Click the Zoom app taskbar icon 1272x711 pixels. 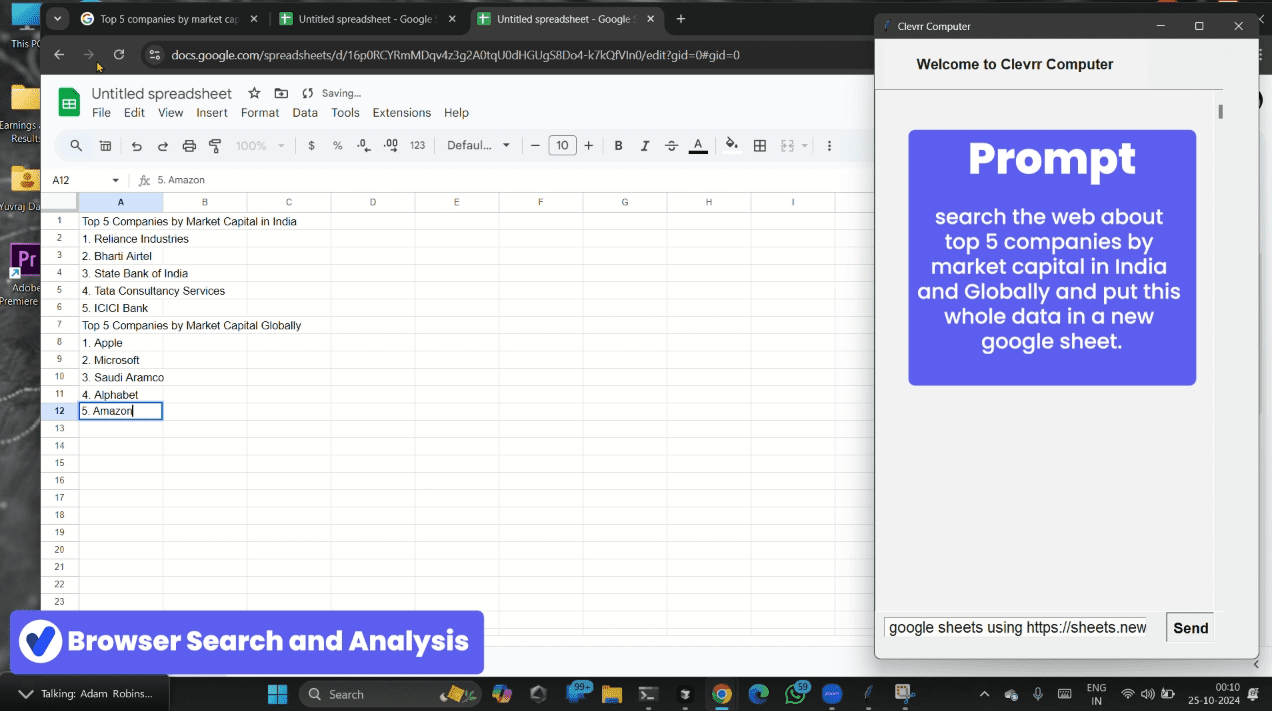[832, 694]
